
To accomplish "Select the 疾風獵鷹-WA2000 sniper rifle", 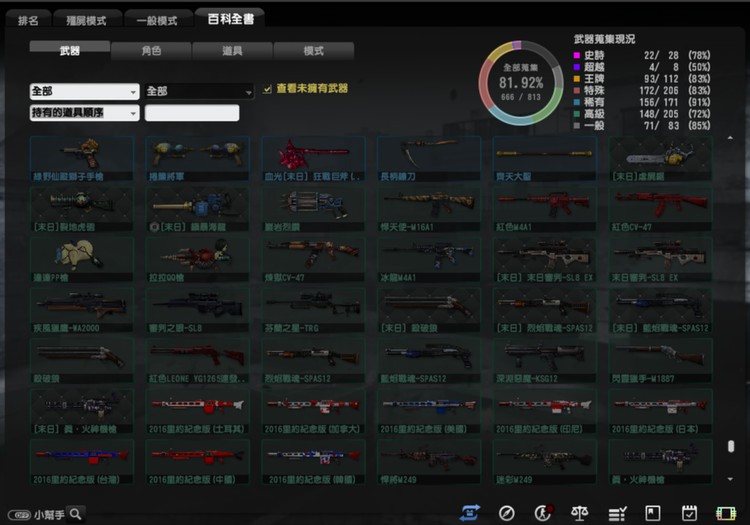I will click(82, 311).
